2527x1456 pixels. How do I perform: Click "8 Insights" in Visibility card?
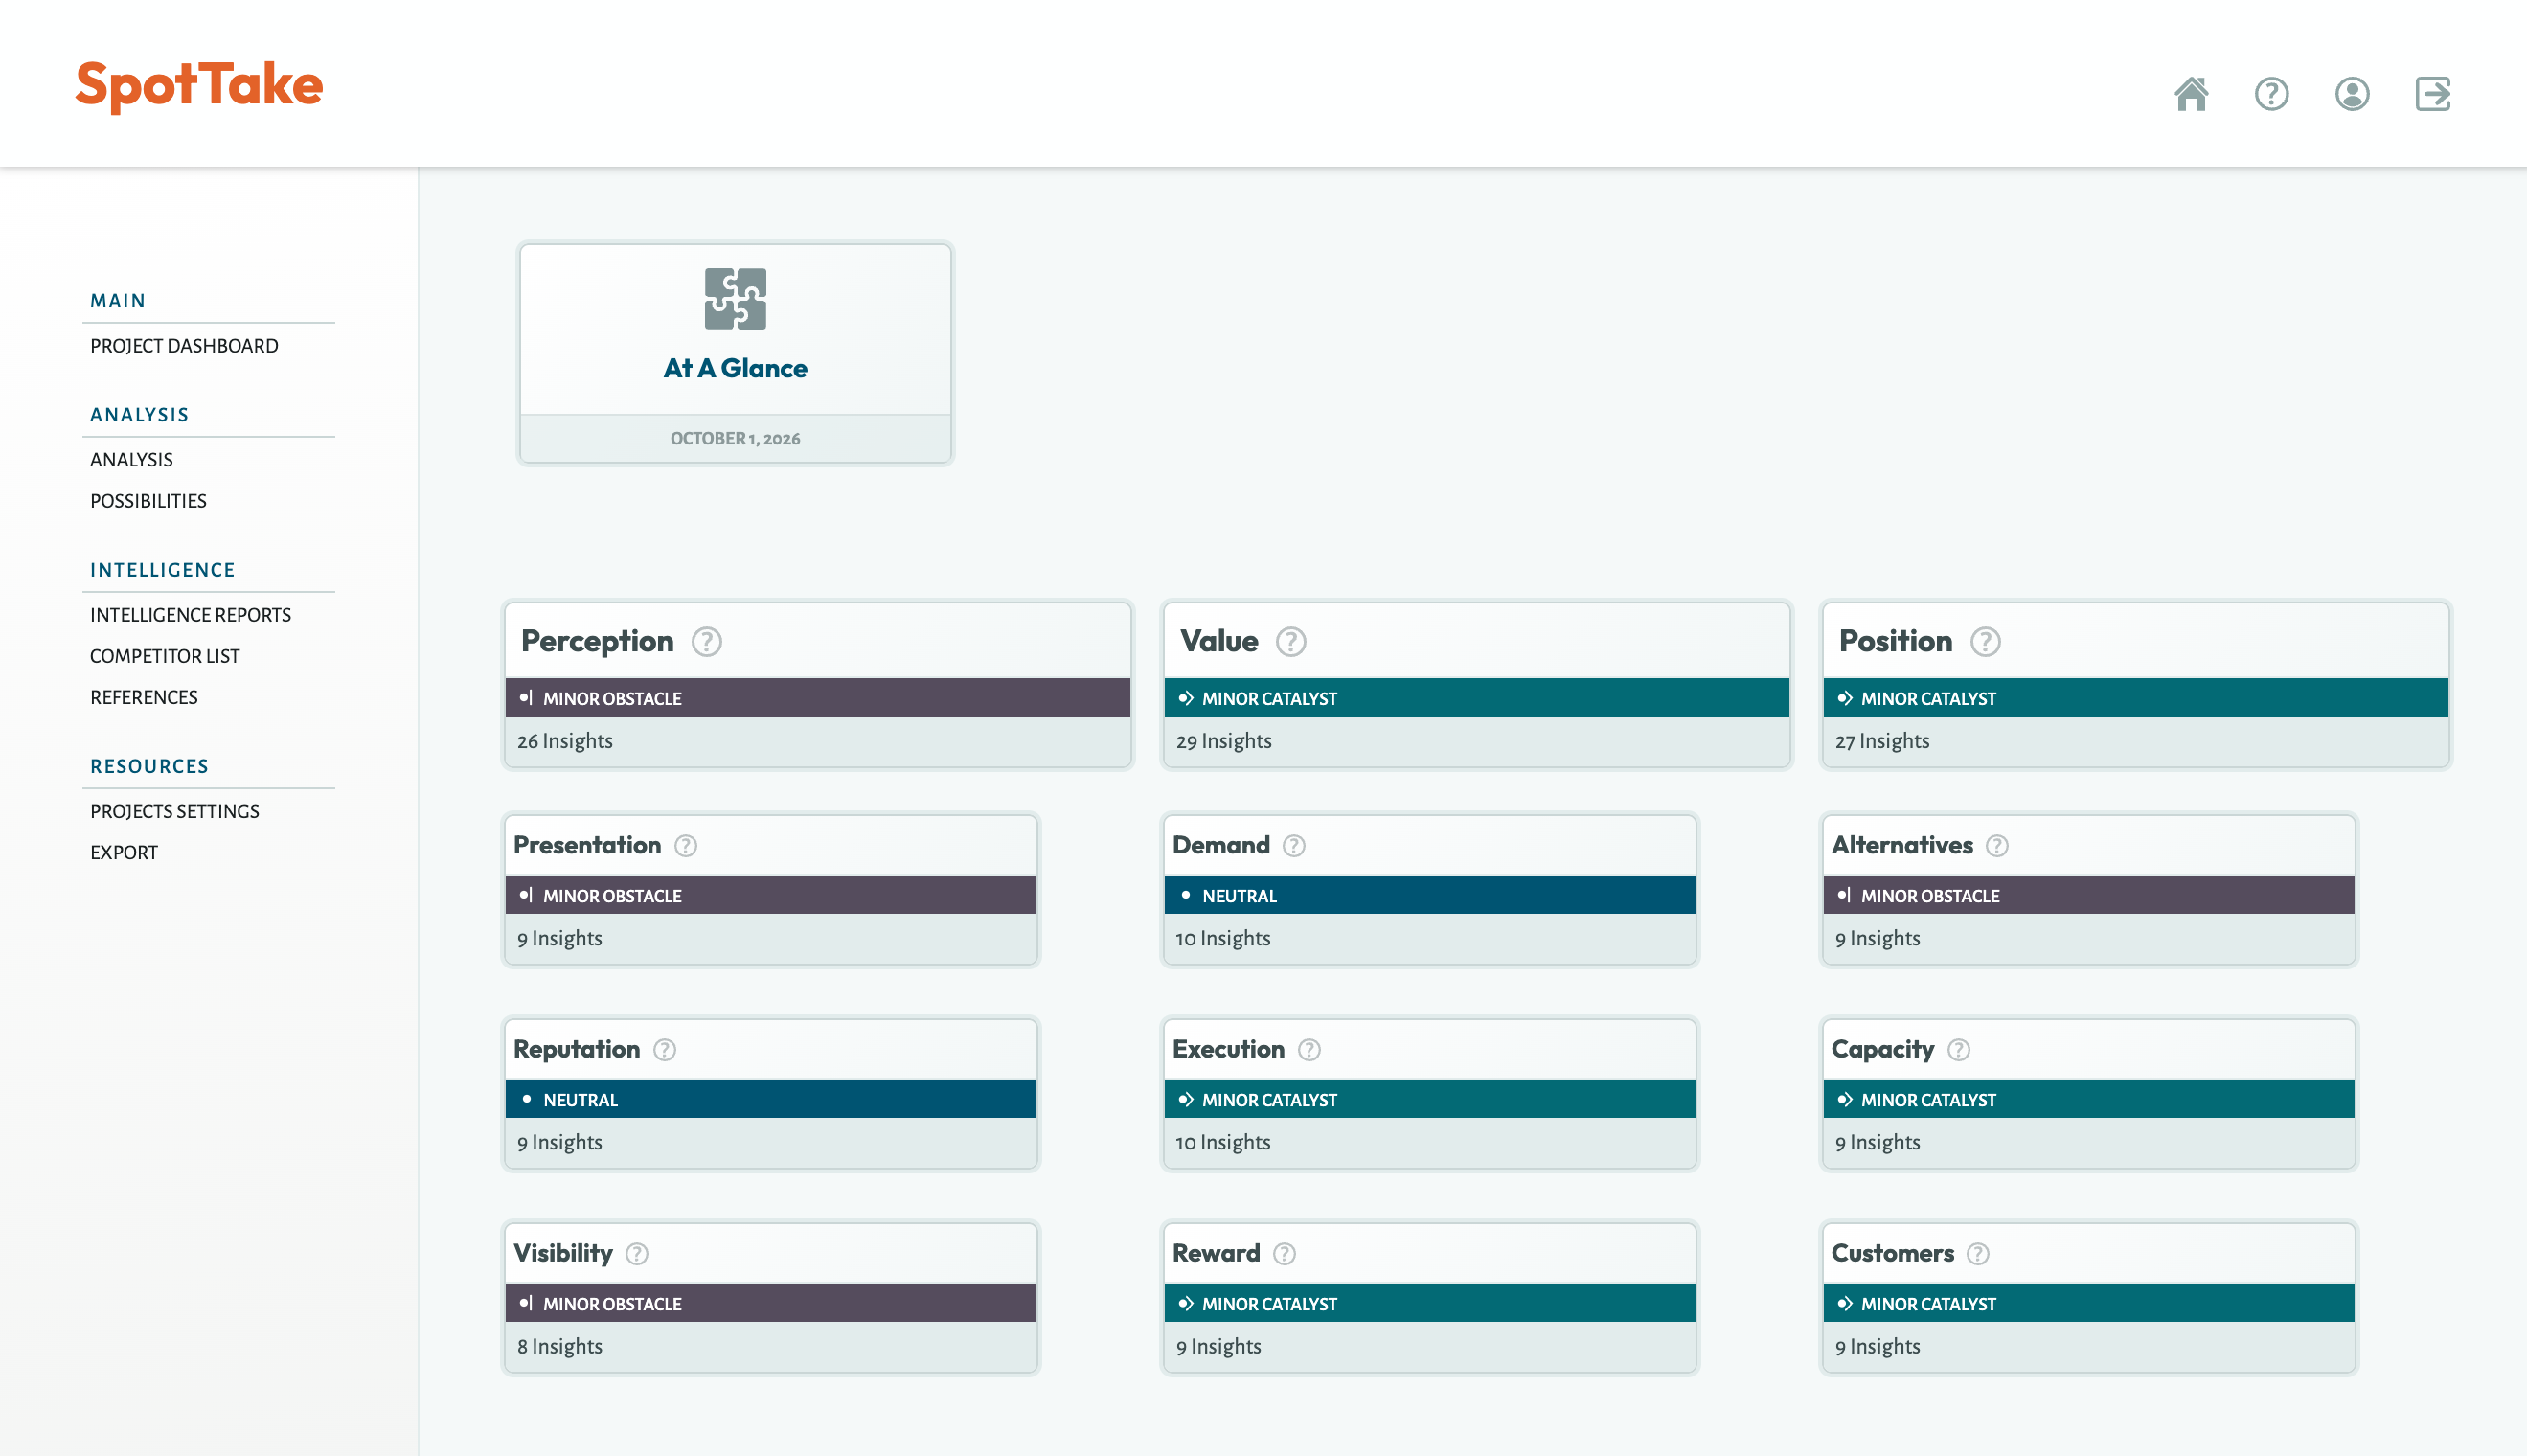pyautogui.click(x=560, y=1346)
